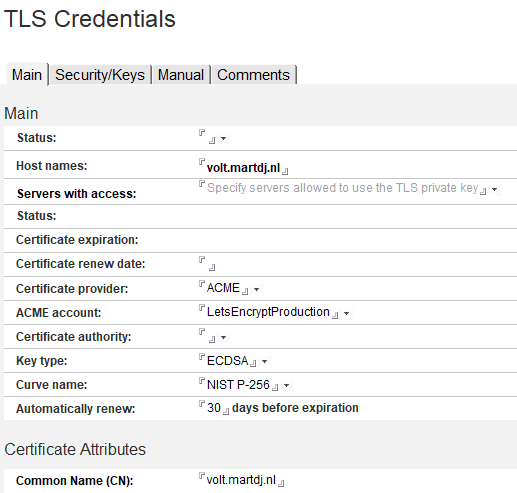Switch to the Security/Keys tab
The width and height of the screenshot is (517, 493).
pos(100,75)
